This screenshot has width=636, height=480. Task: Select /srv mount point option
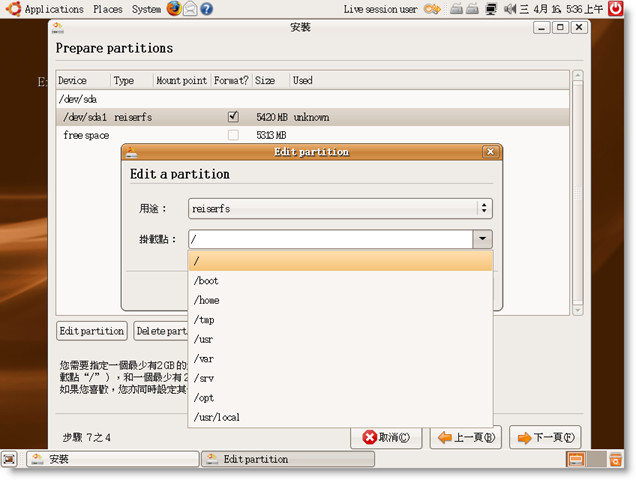(x=340, y=378)
